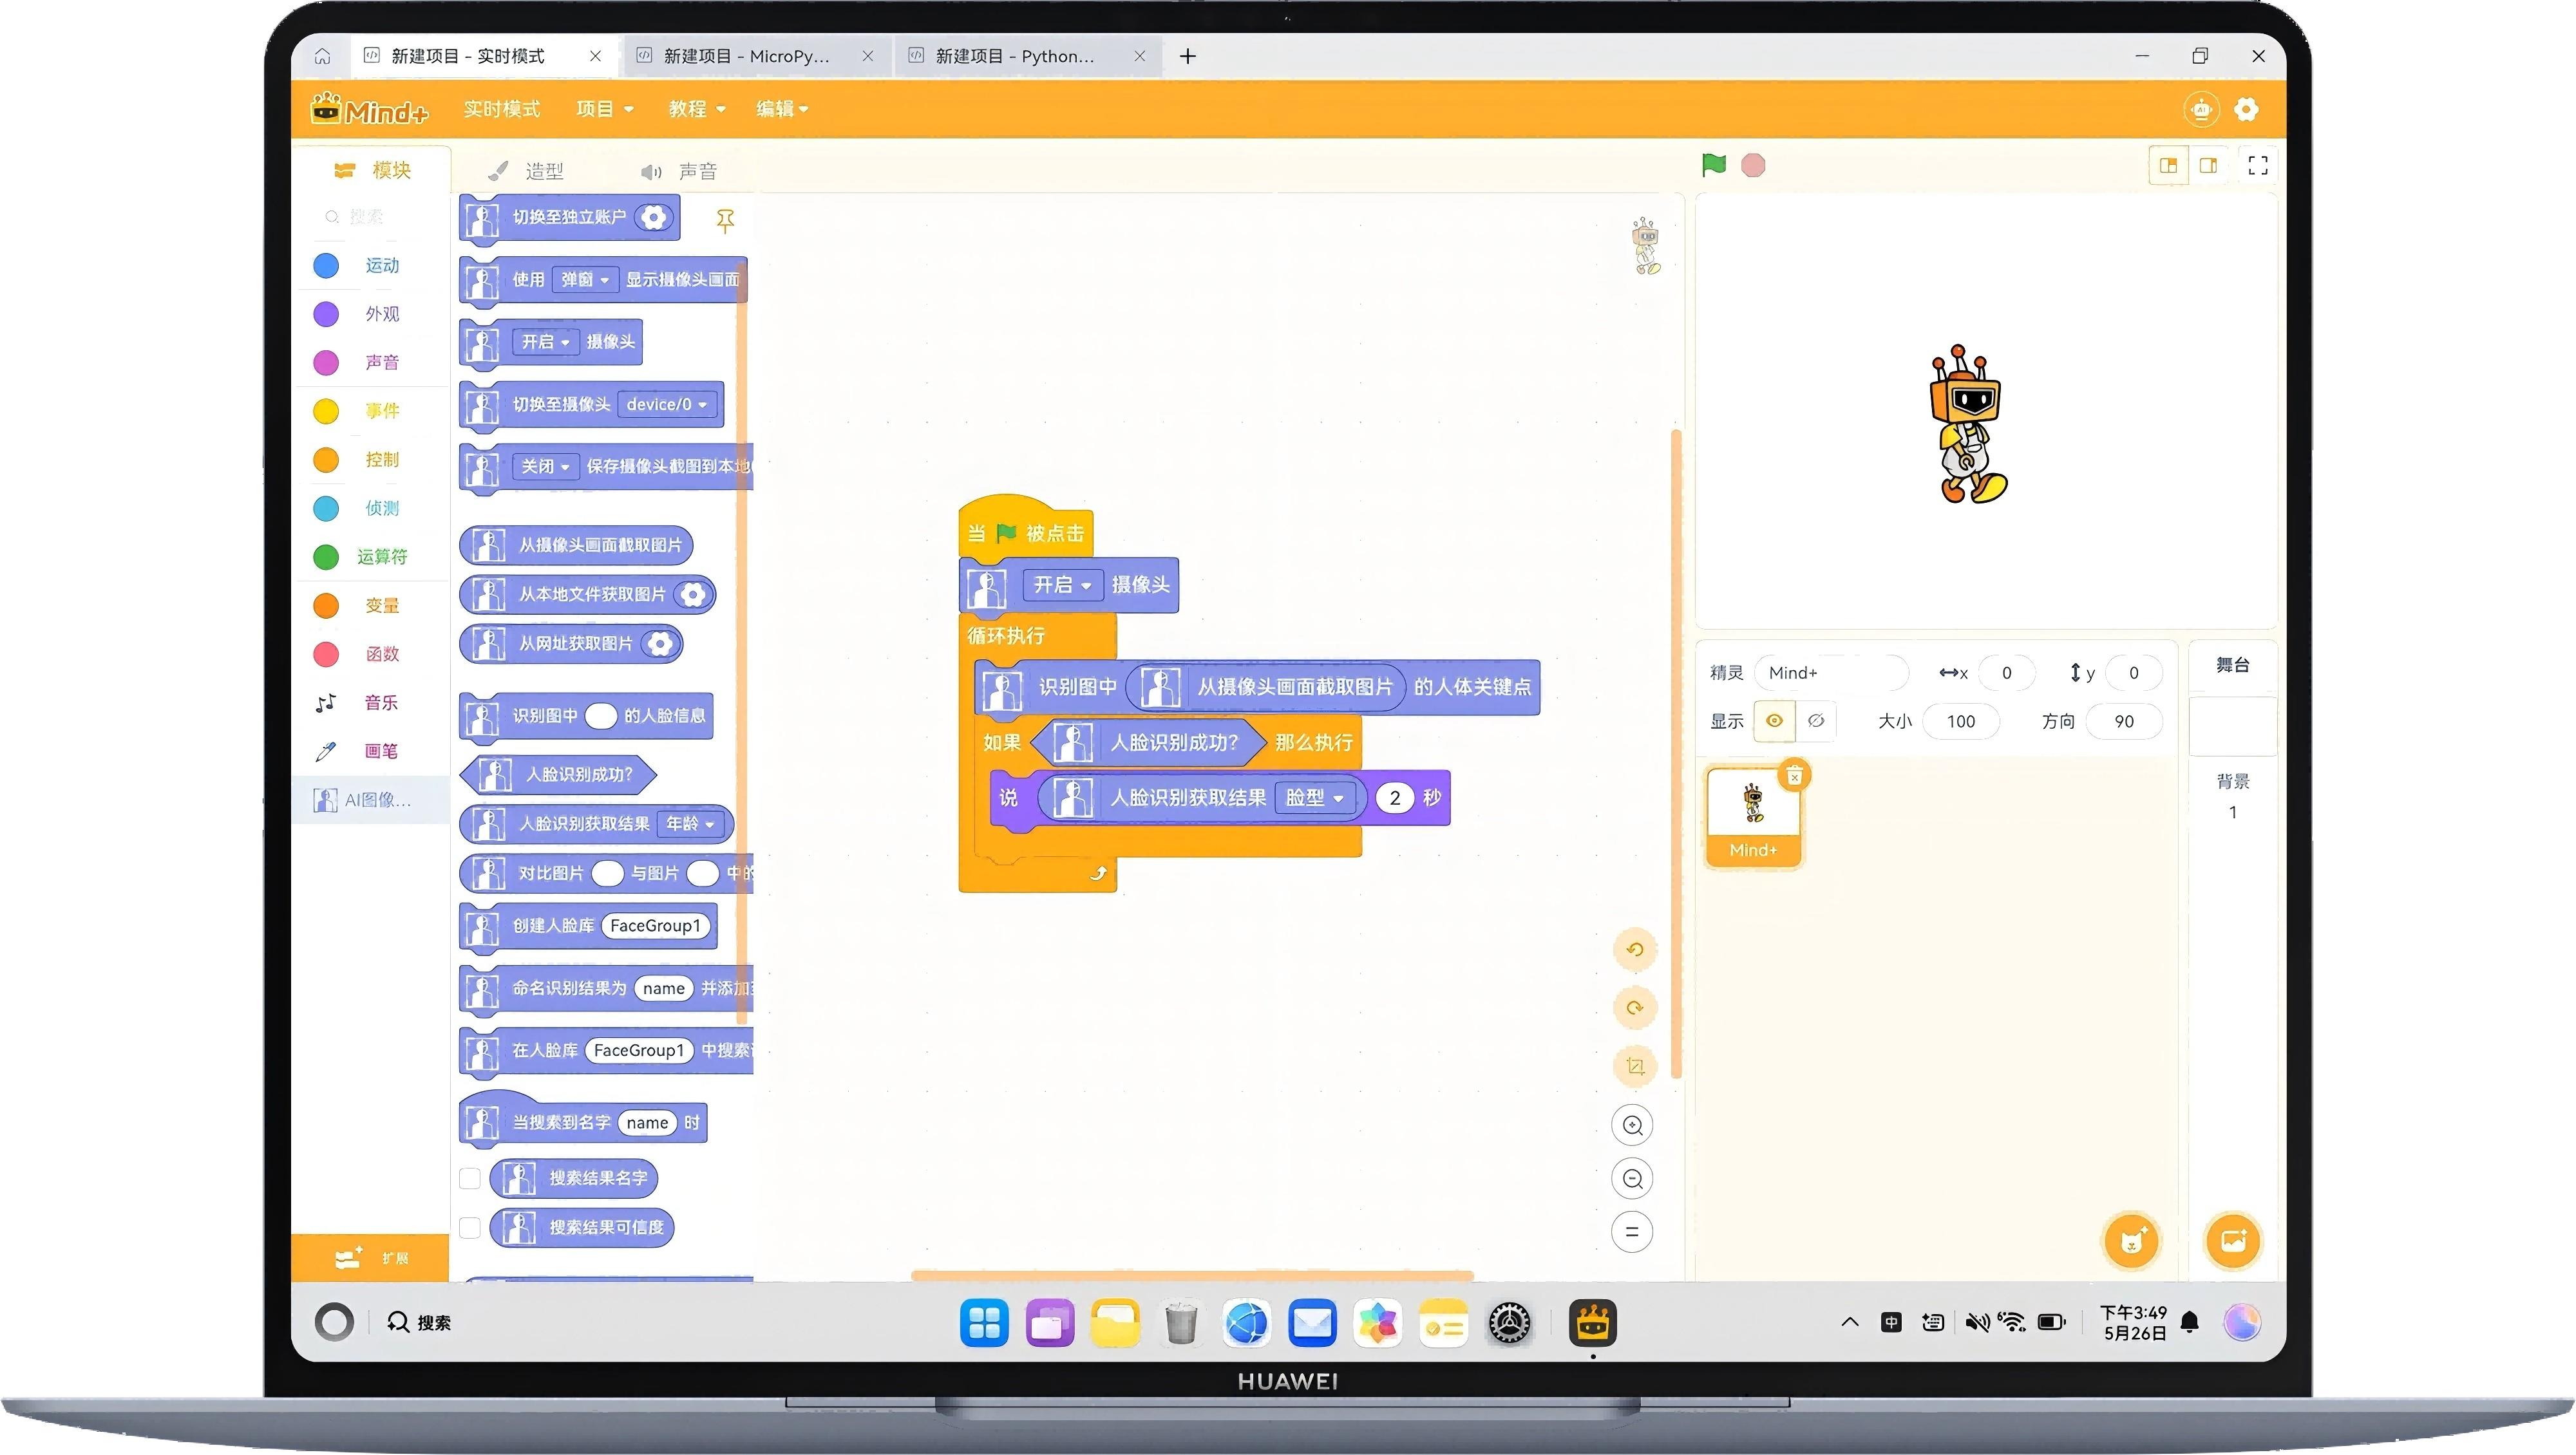Screen dimensions: 2576x1455
Task: Open the 脸型 dropdown in the say block
Action: [x=1314, y=798]
